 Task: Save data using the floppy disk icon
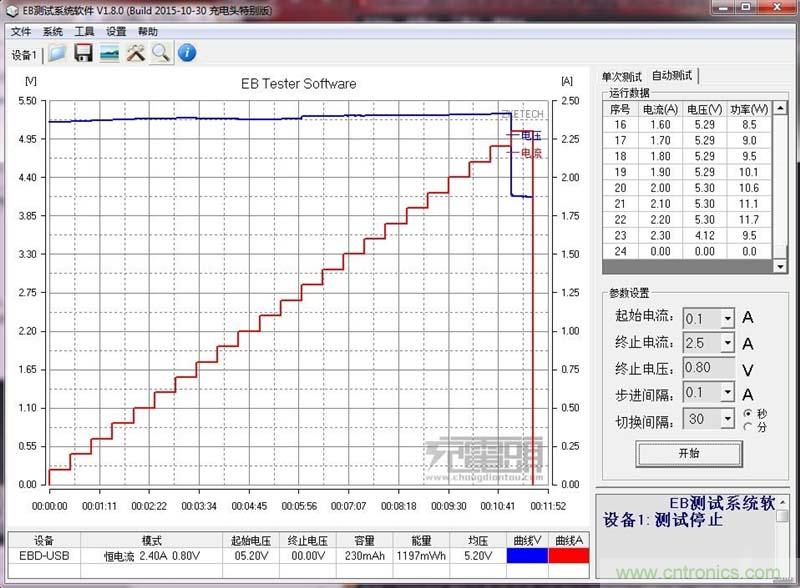83,53
